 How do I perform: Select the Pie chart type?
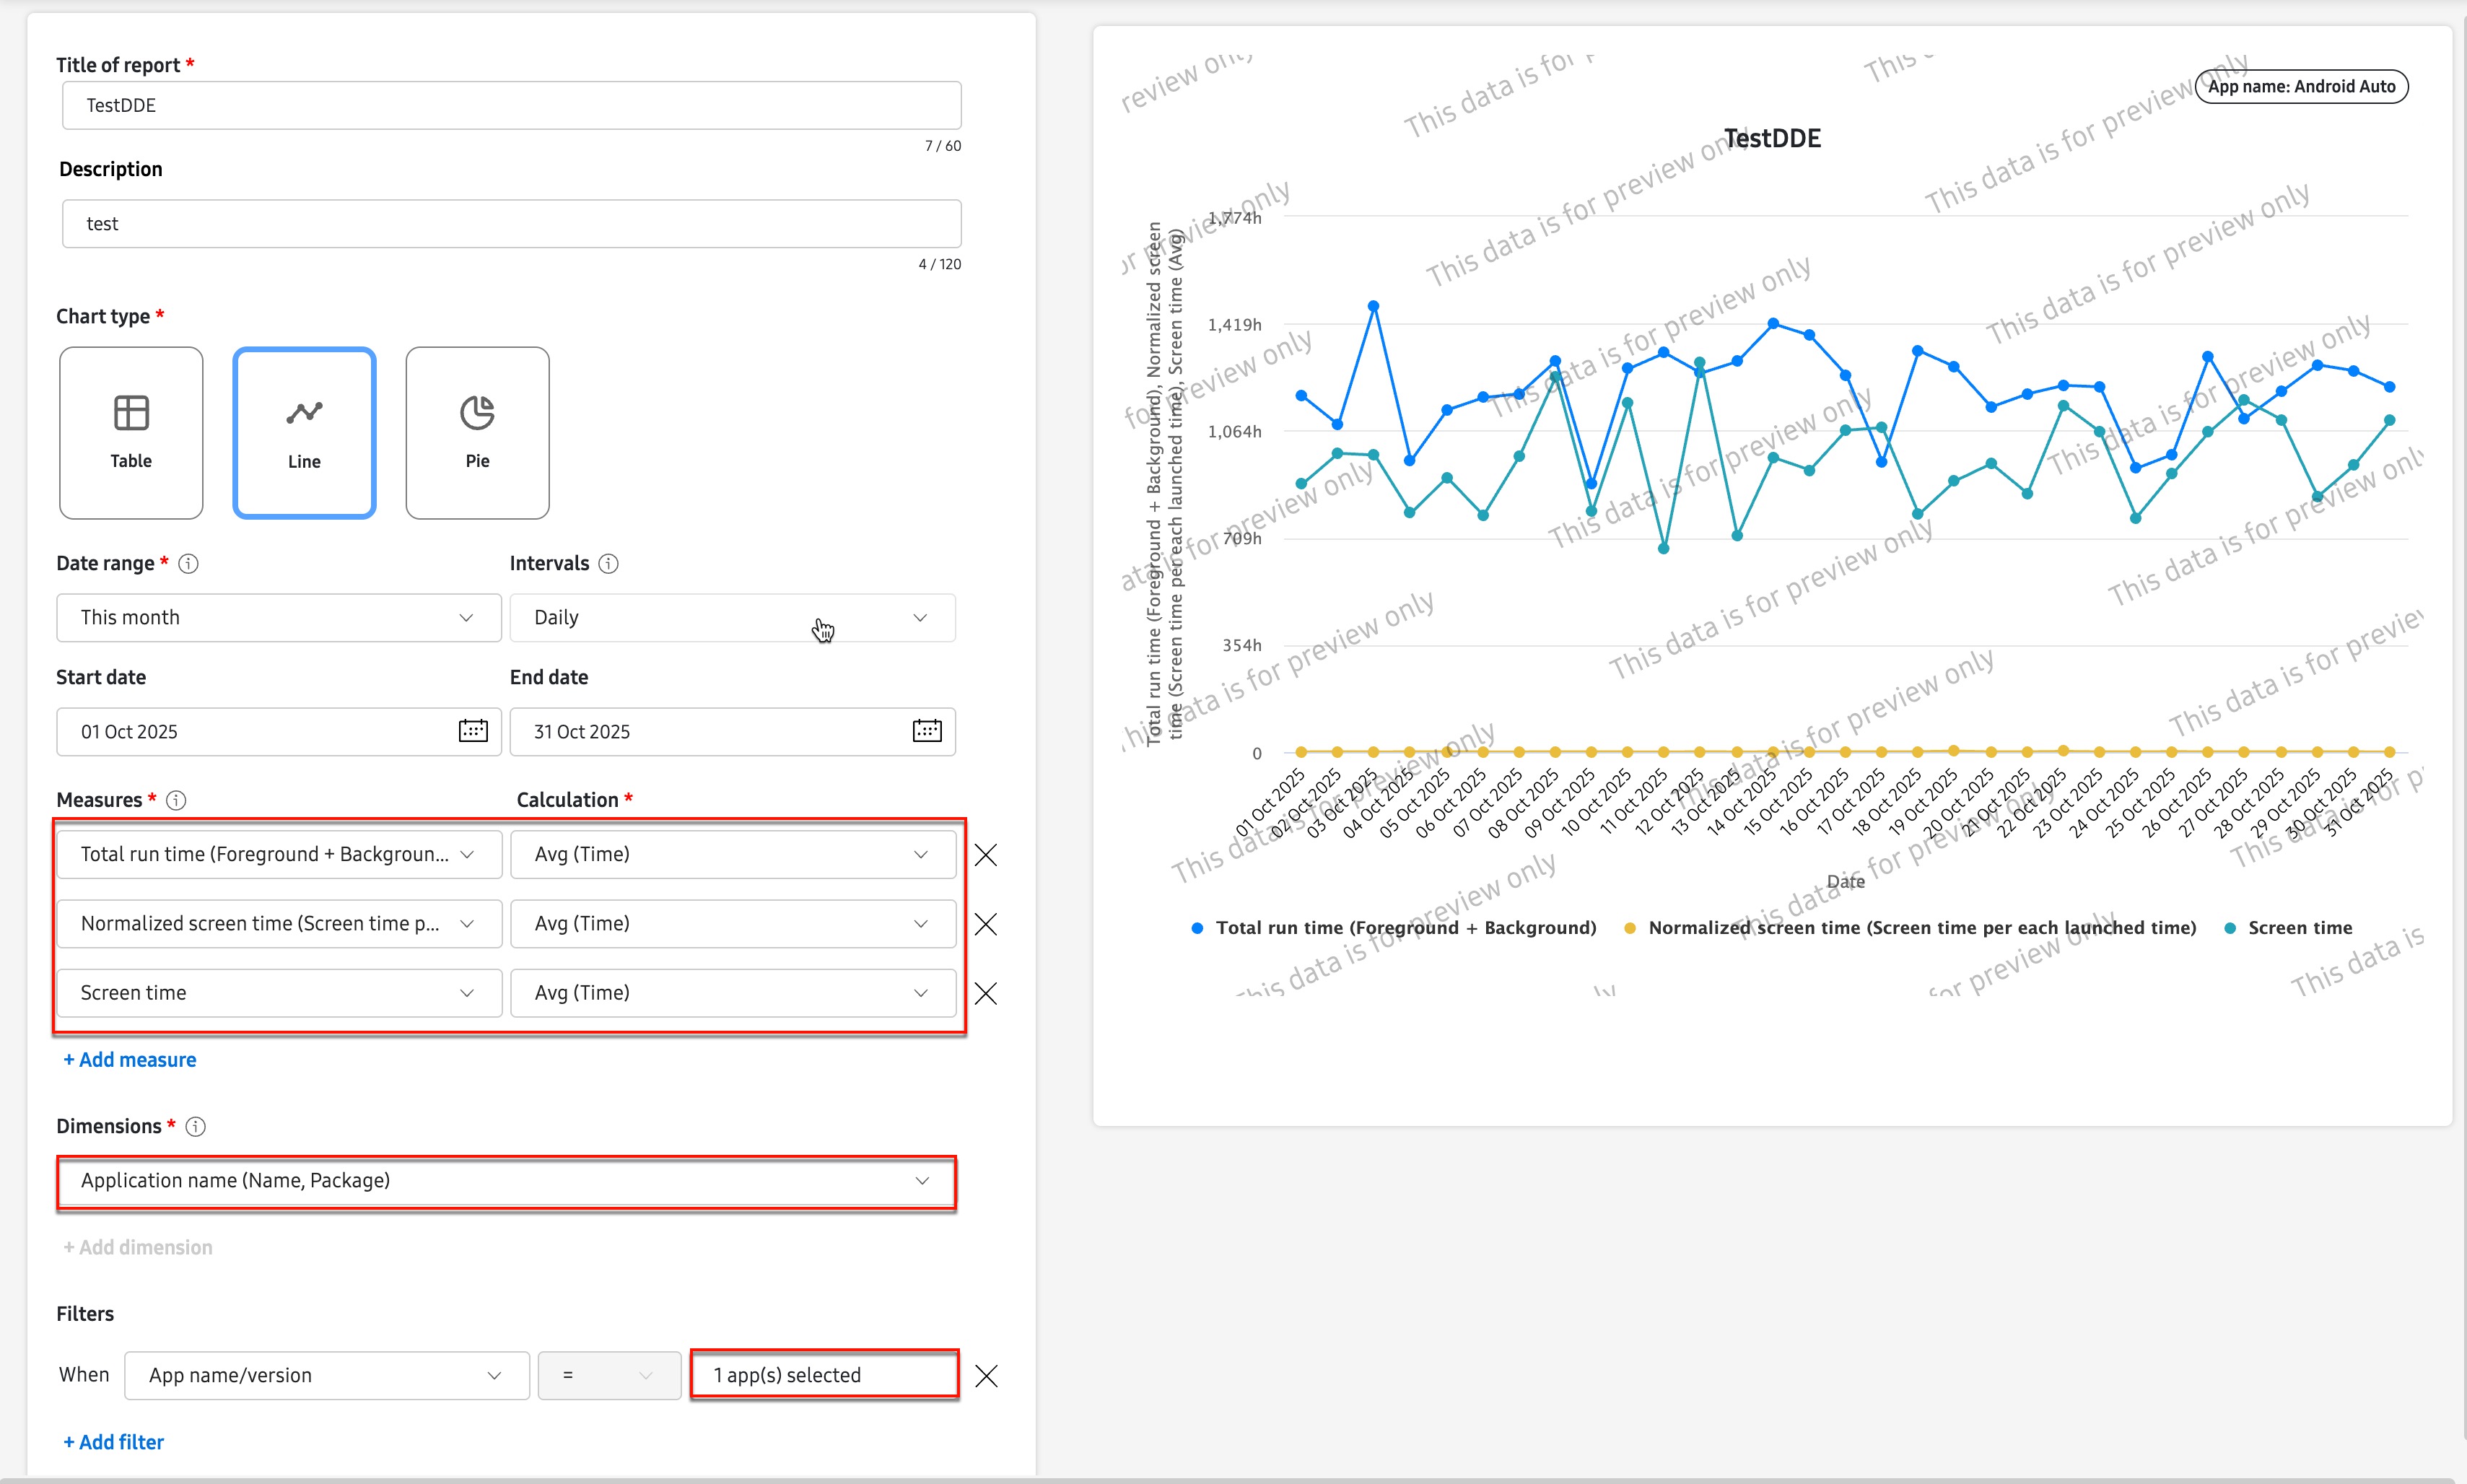pyautogui.click(x=477, y=432)
